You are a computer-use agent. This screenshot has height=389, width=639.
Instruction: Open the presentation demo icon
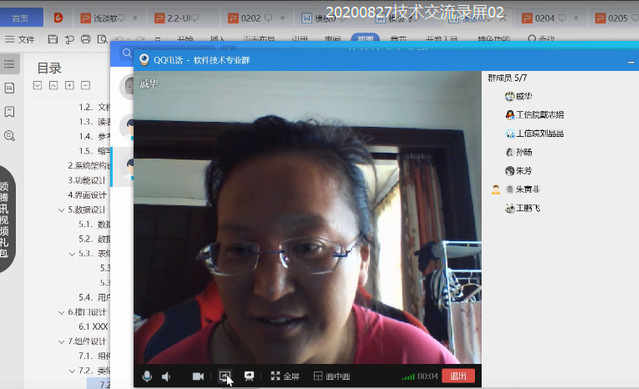pos(249,376)
